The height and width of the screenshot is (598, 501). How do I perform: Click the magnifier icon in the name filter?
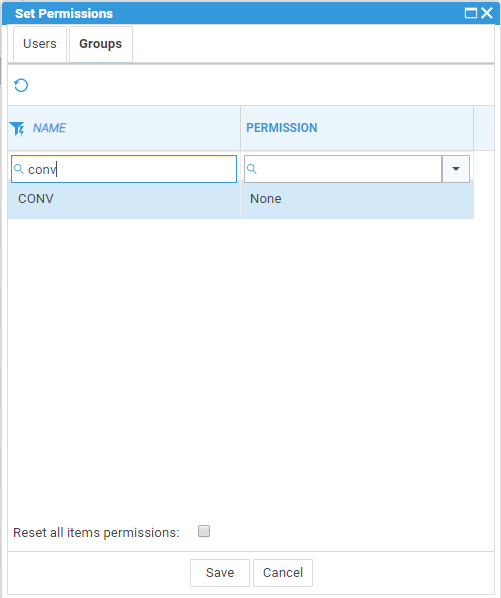pos(19,169)
